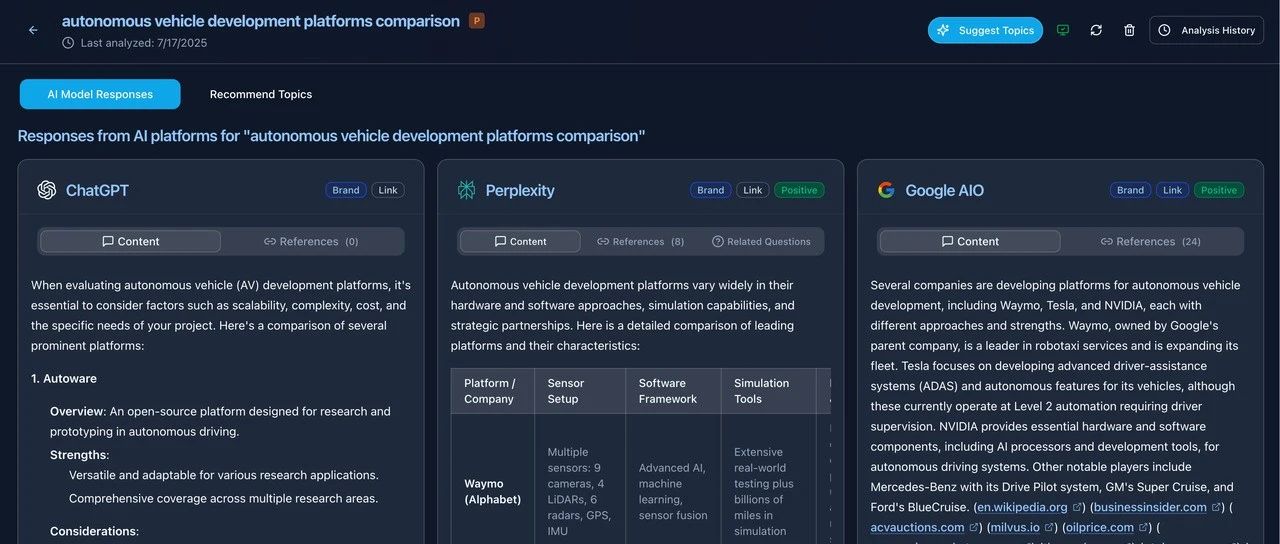
Task: Click the Brand tag on ChatGPT card
Action: tap(346, 190)
